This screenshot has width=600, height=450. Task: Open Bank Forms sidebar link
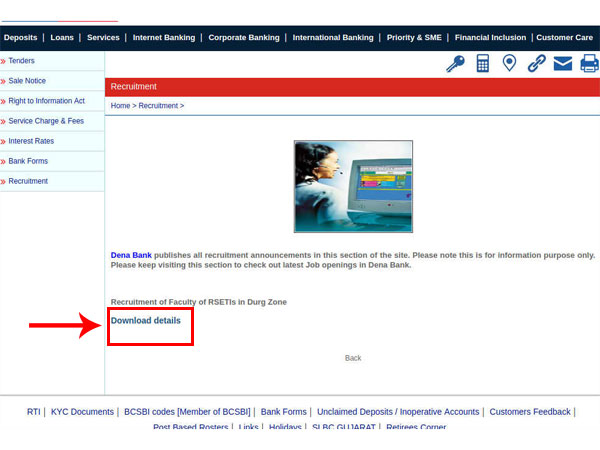point(28,161)
